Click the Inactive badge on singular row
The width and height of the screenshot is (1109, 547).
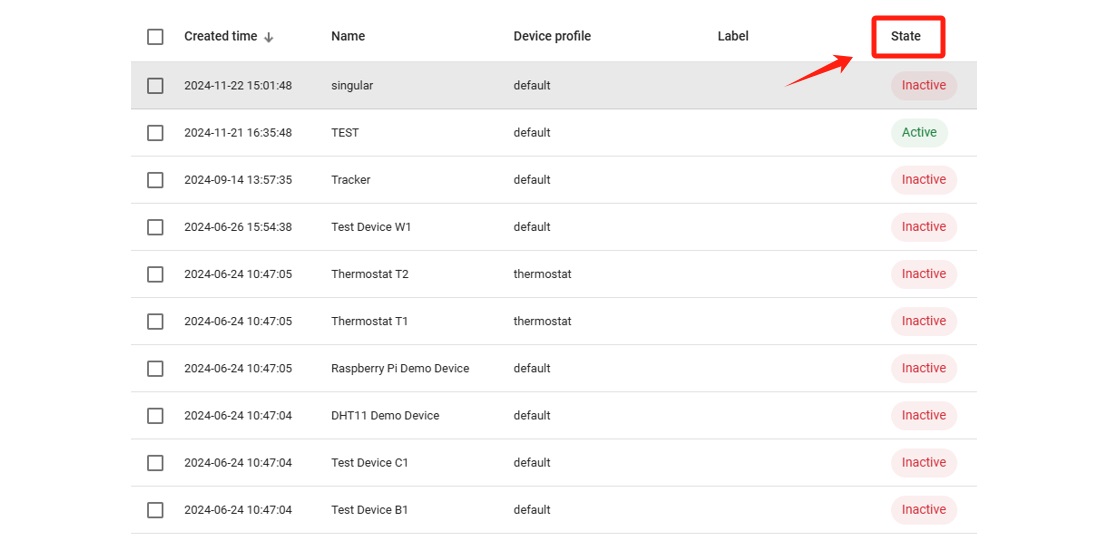click(924, 86)
